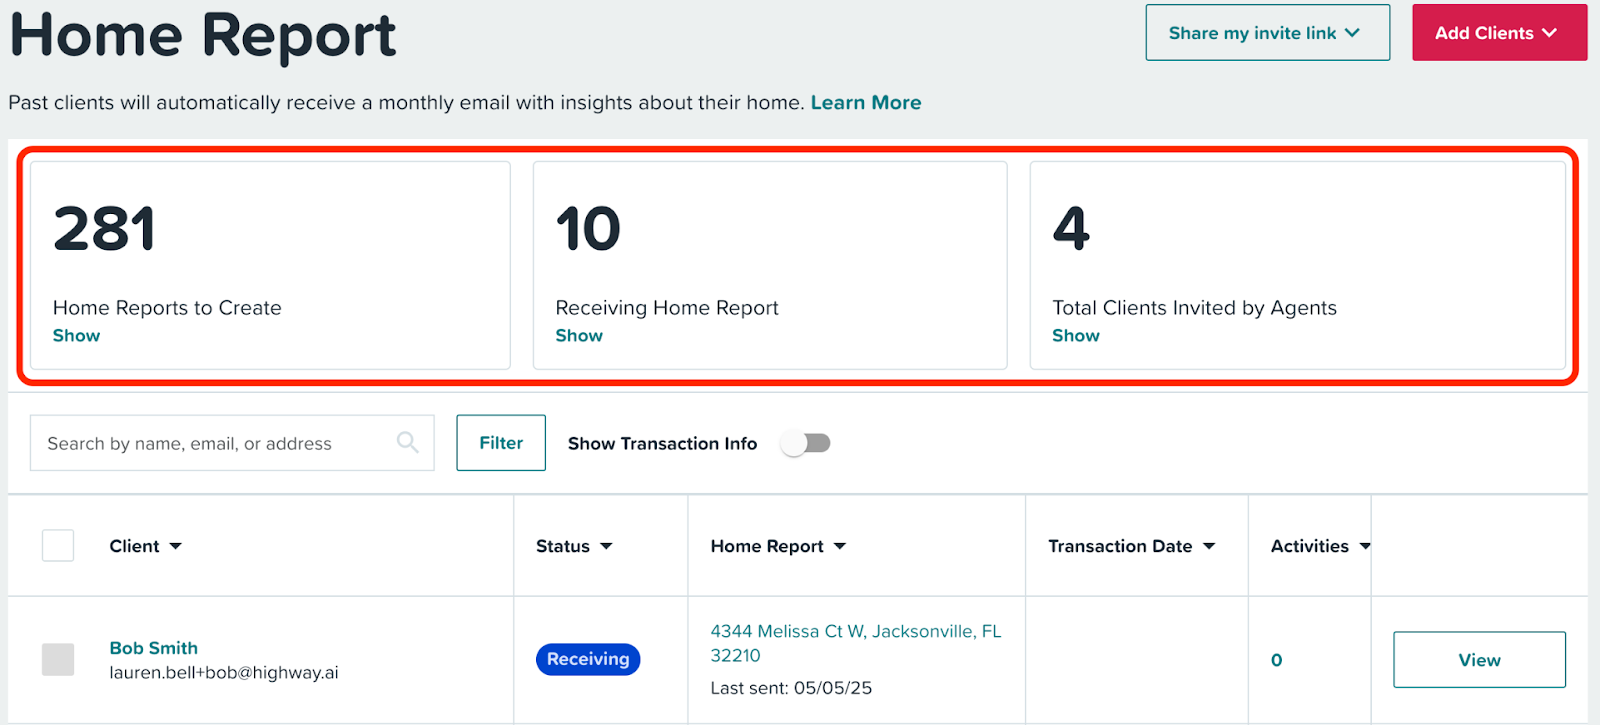
Task: Click the Receiving status badge
Action: (x=588, y=659)
